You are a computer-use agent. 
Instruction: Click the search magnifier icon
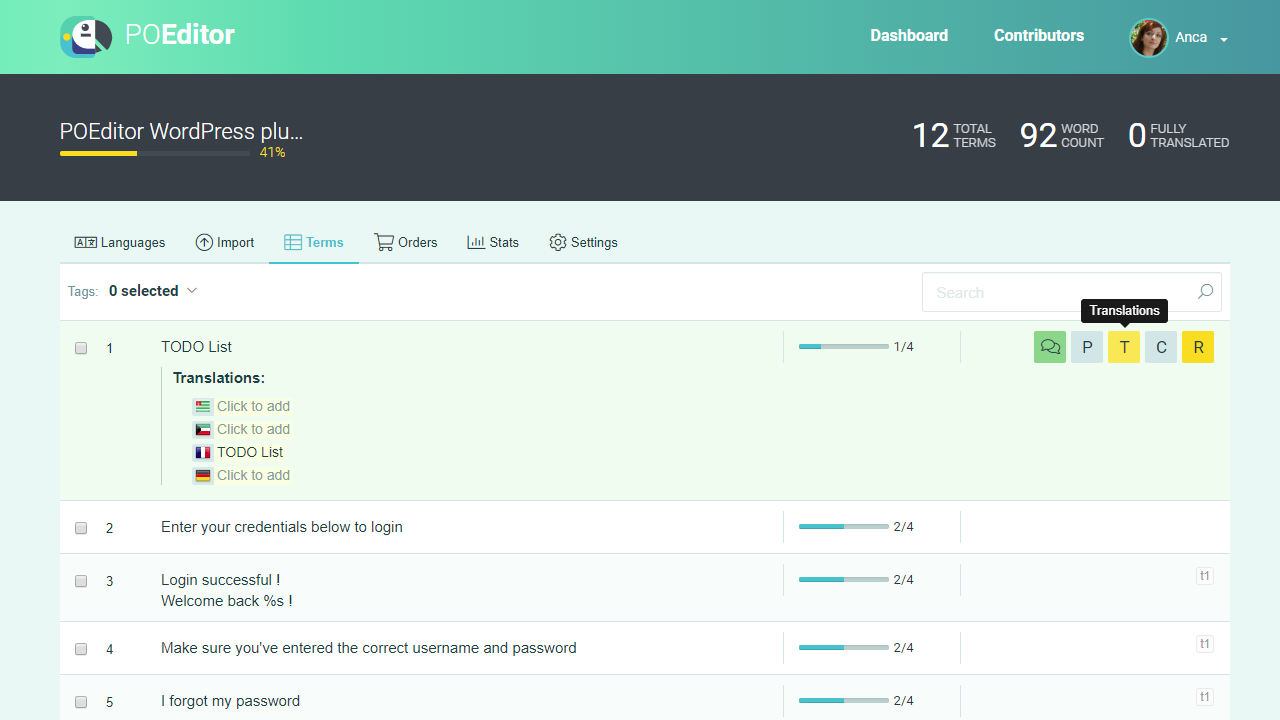coord(1205,292)
